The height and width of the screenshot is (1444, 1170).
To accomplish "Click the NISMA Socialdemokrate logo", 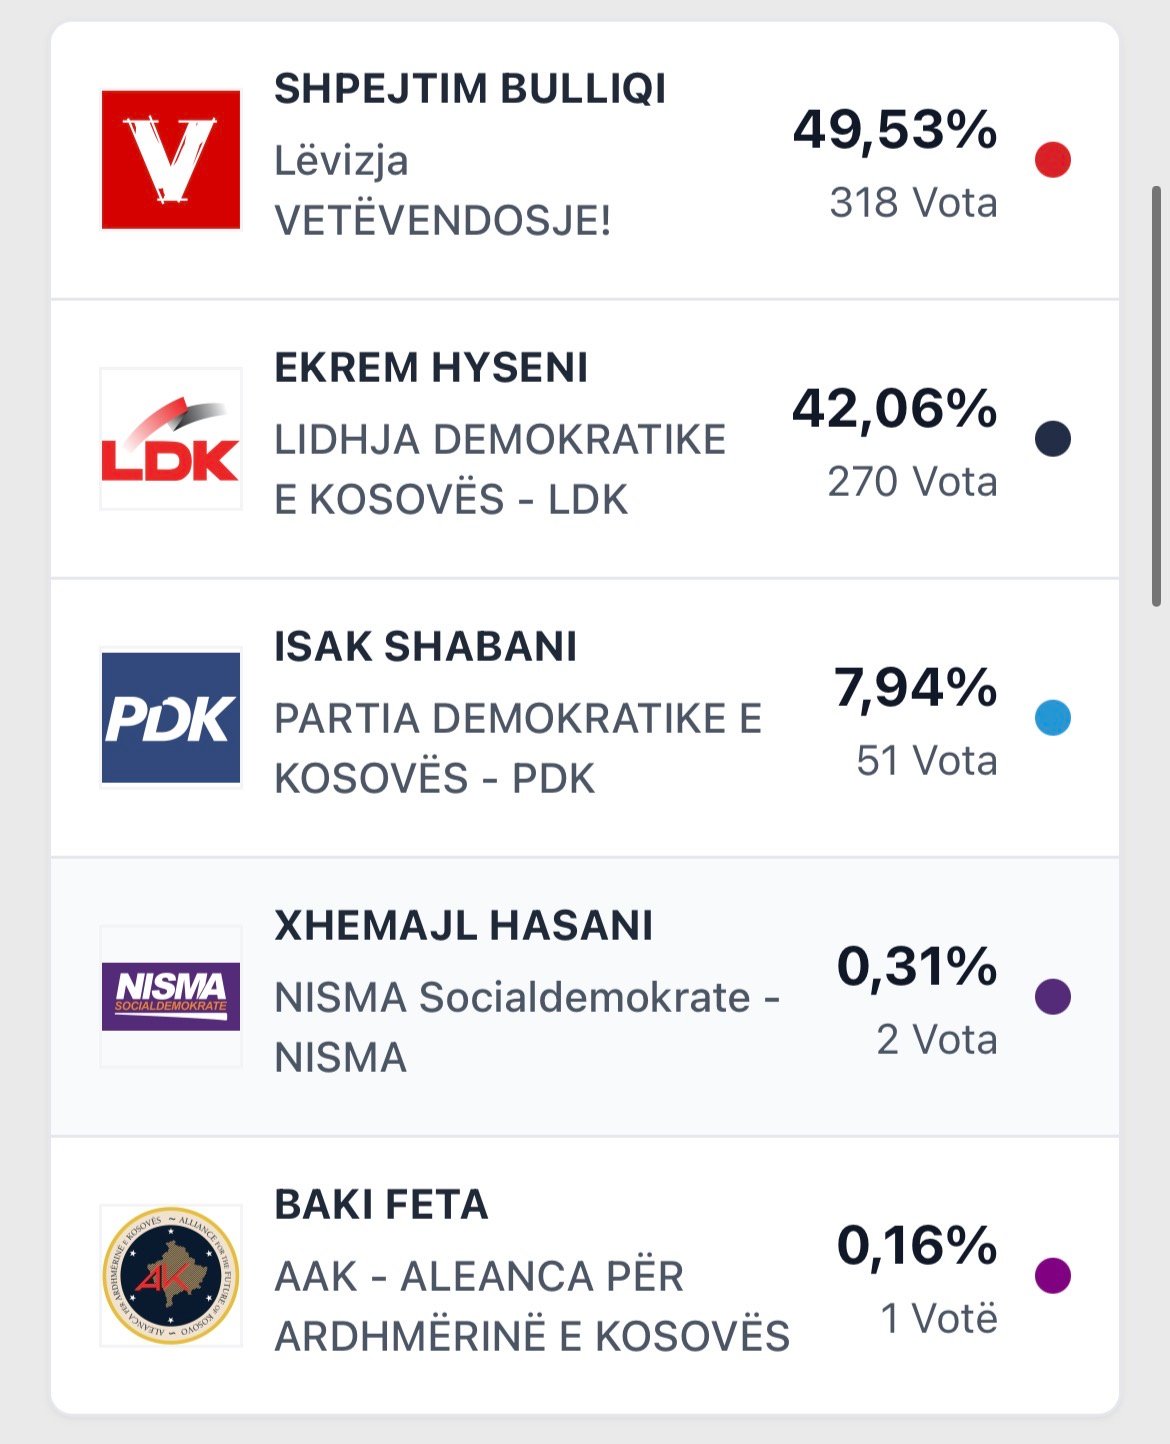I will (171, 996).
